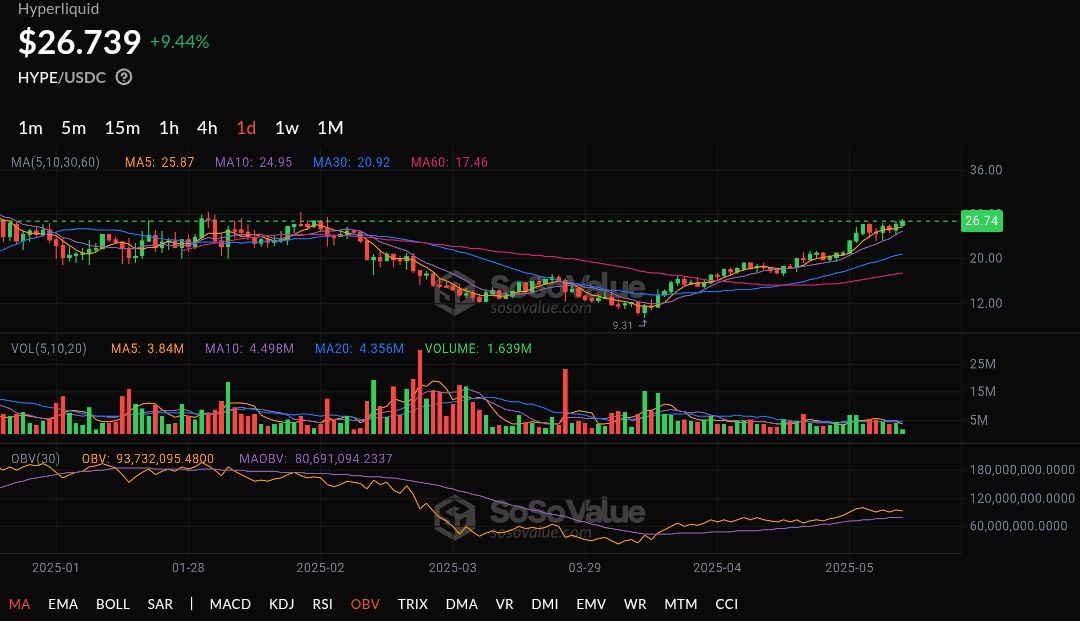Click the MA10: 24.95 legend value

[253, 162]
